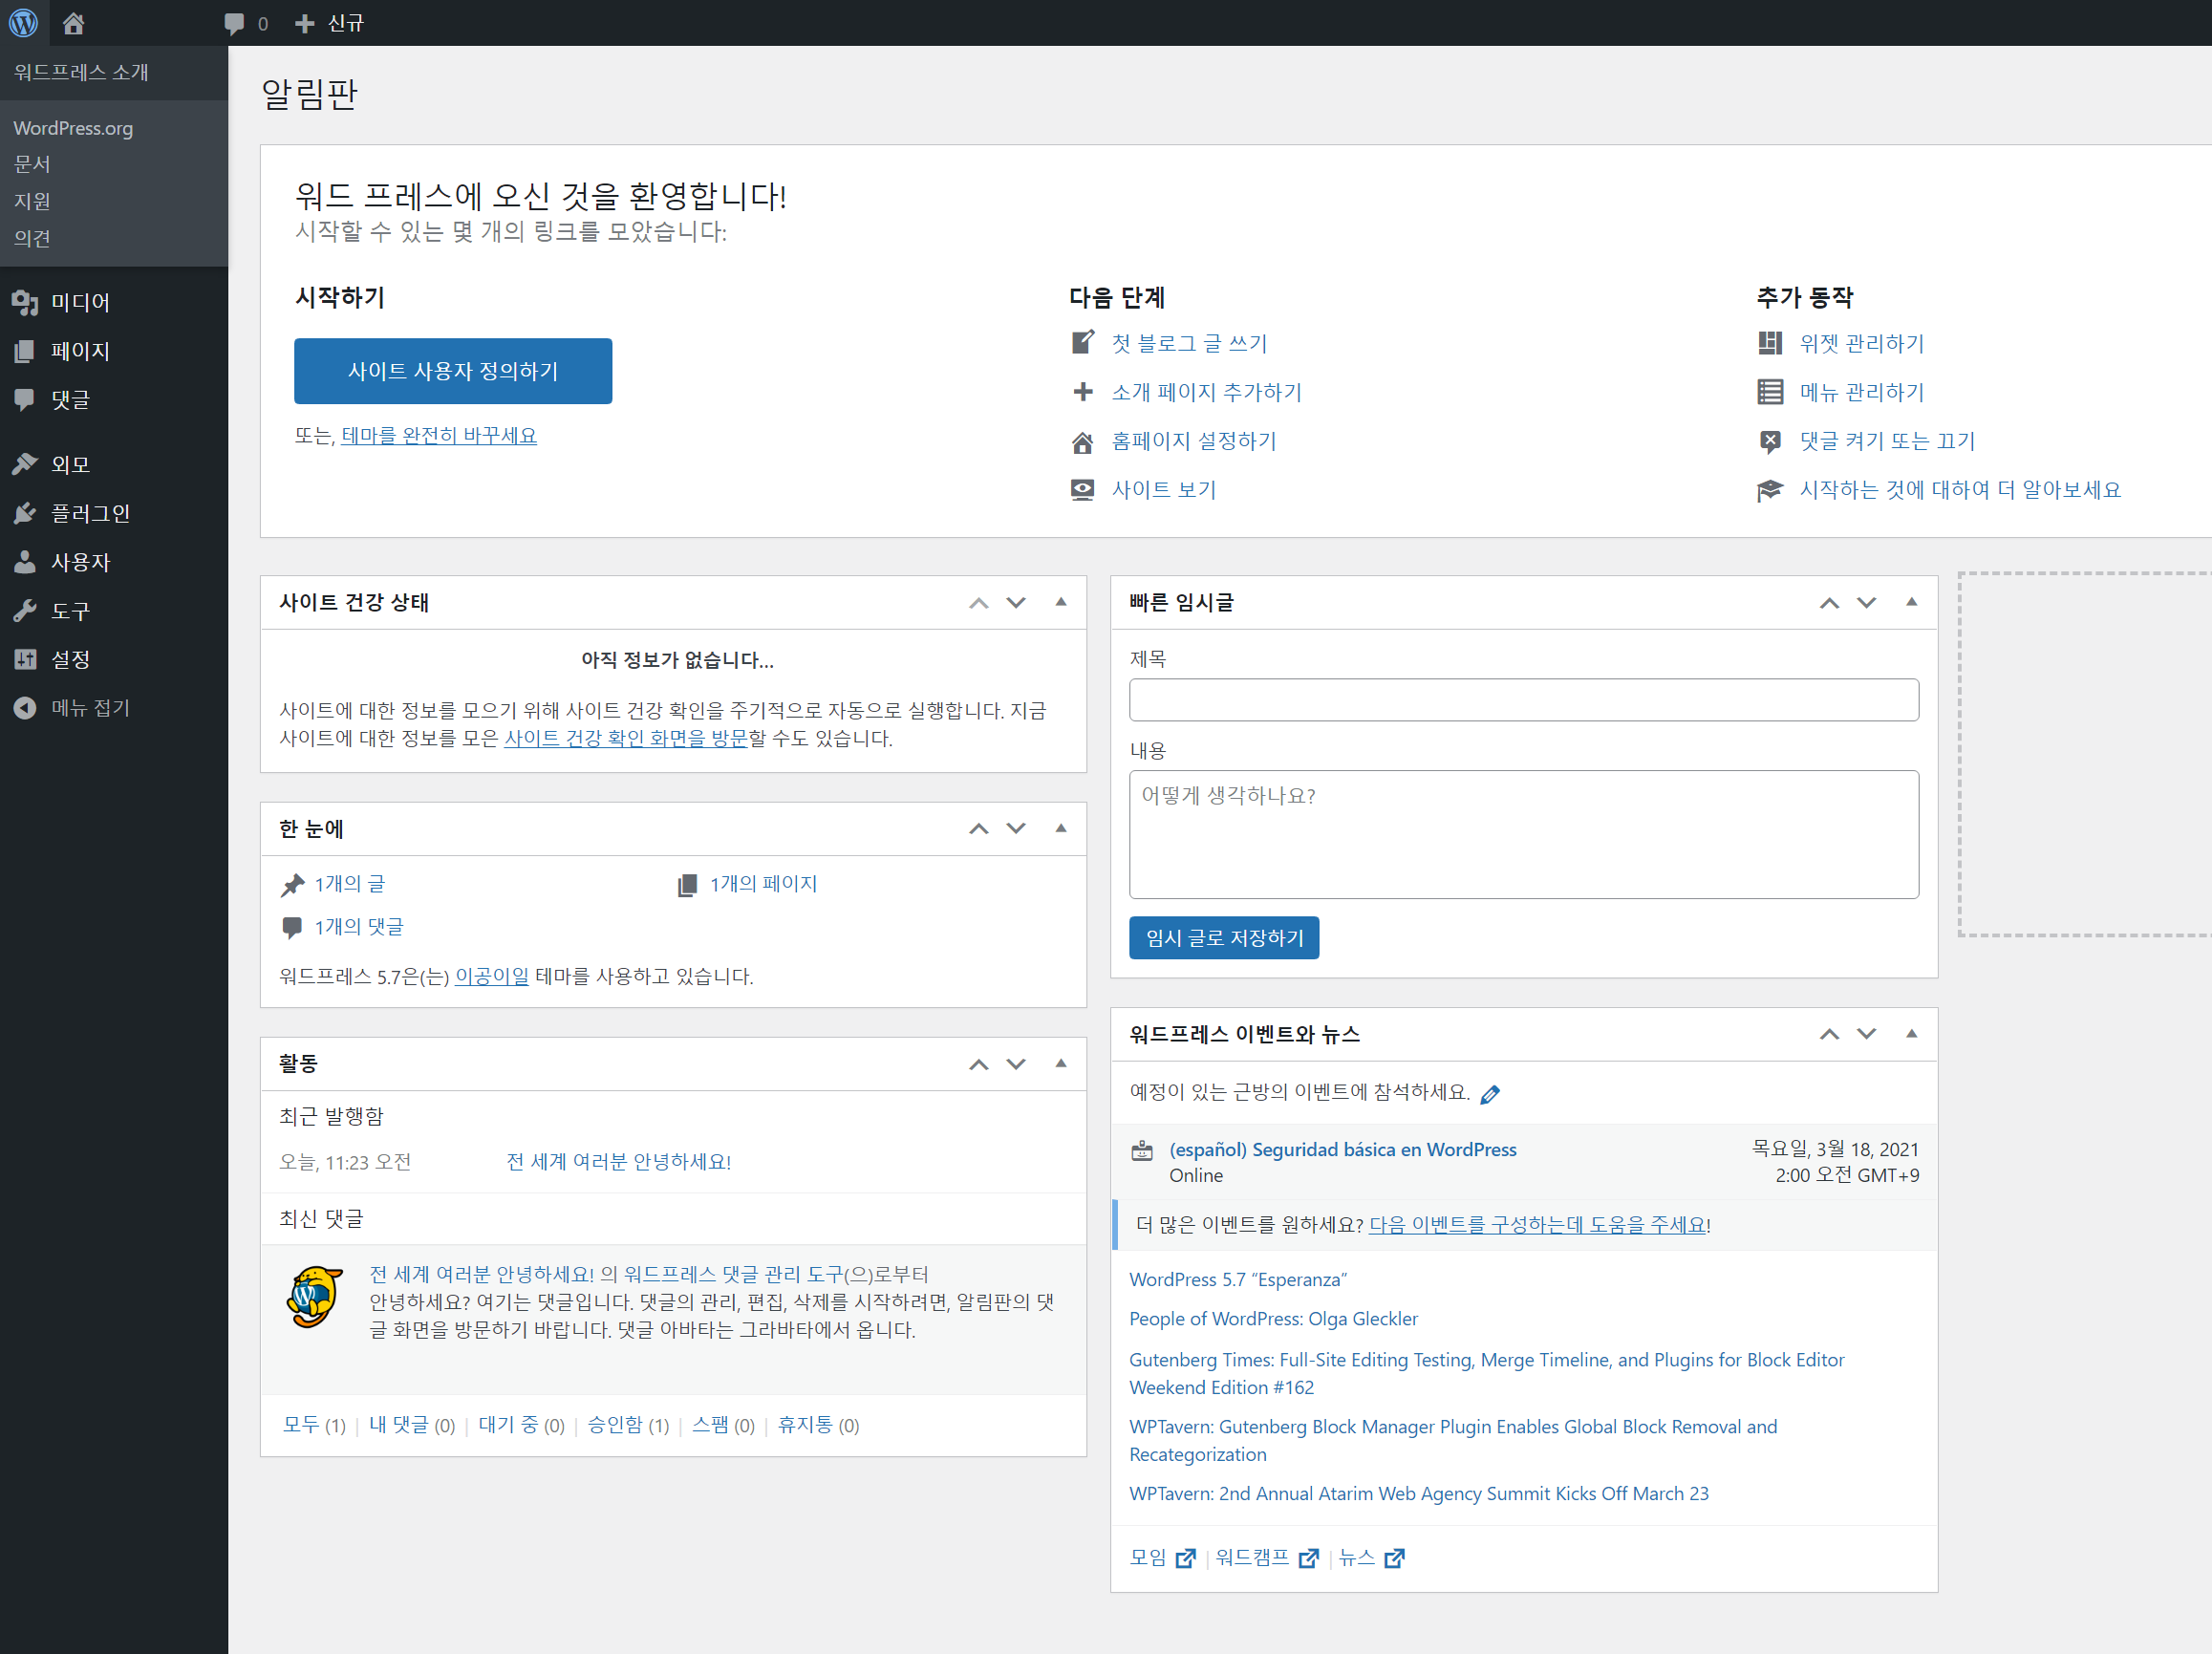Click the 사이트 사용자 정의하기 button
This screenshot has height=1654, width=2212.
tap(452, 371)
